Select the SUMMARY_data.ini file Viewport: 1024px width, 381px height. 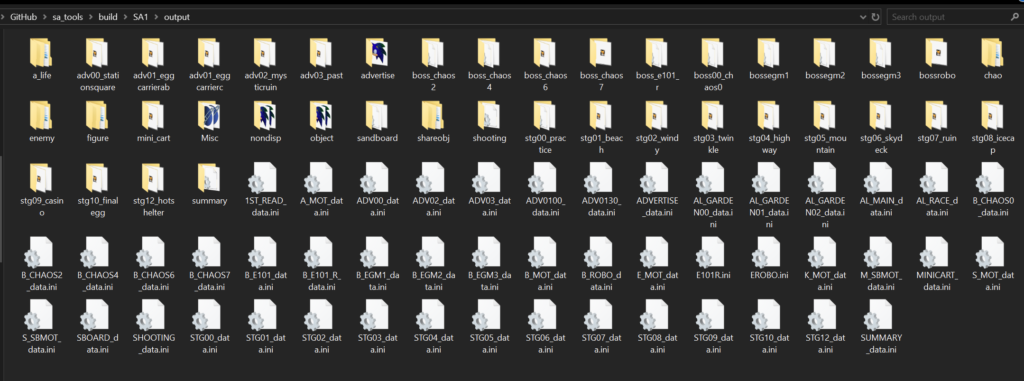click(881, 327)
